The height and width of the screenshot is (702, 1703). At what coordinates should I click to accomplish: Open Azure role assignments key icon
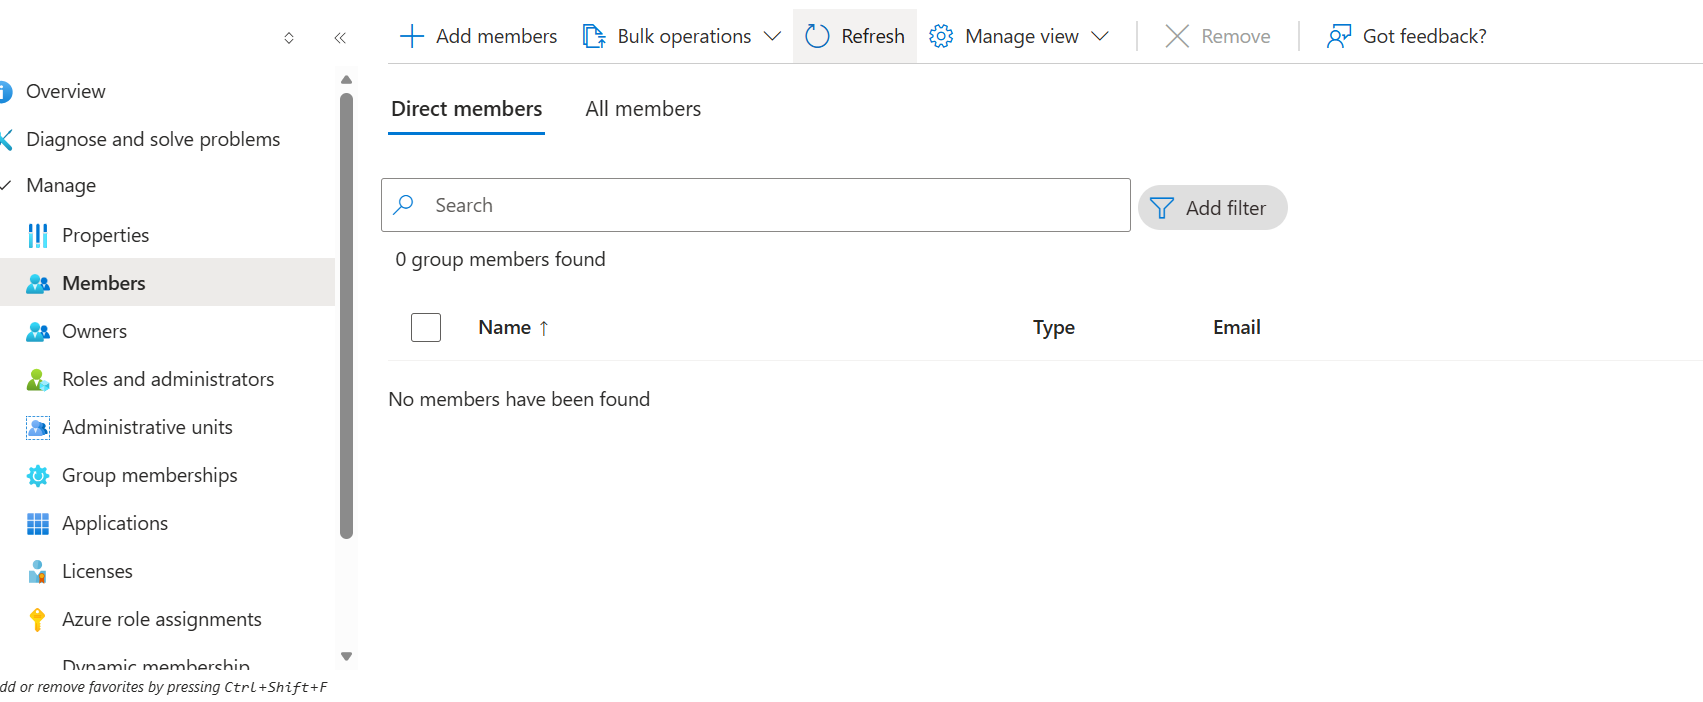(38, 620)
